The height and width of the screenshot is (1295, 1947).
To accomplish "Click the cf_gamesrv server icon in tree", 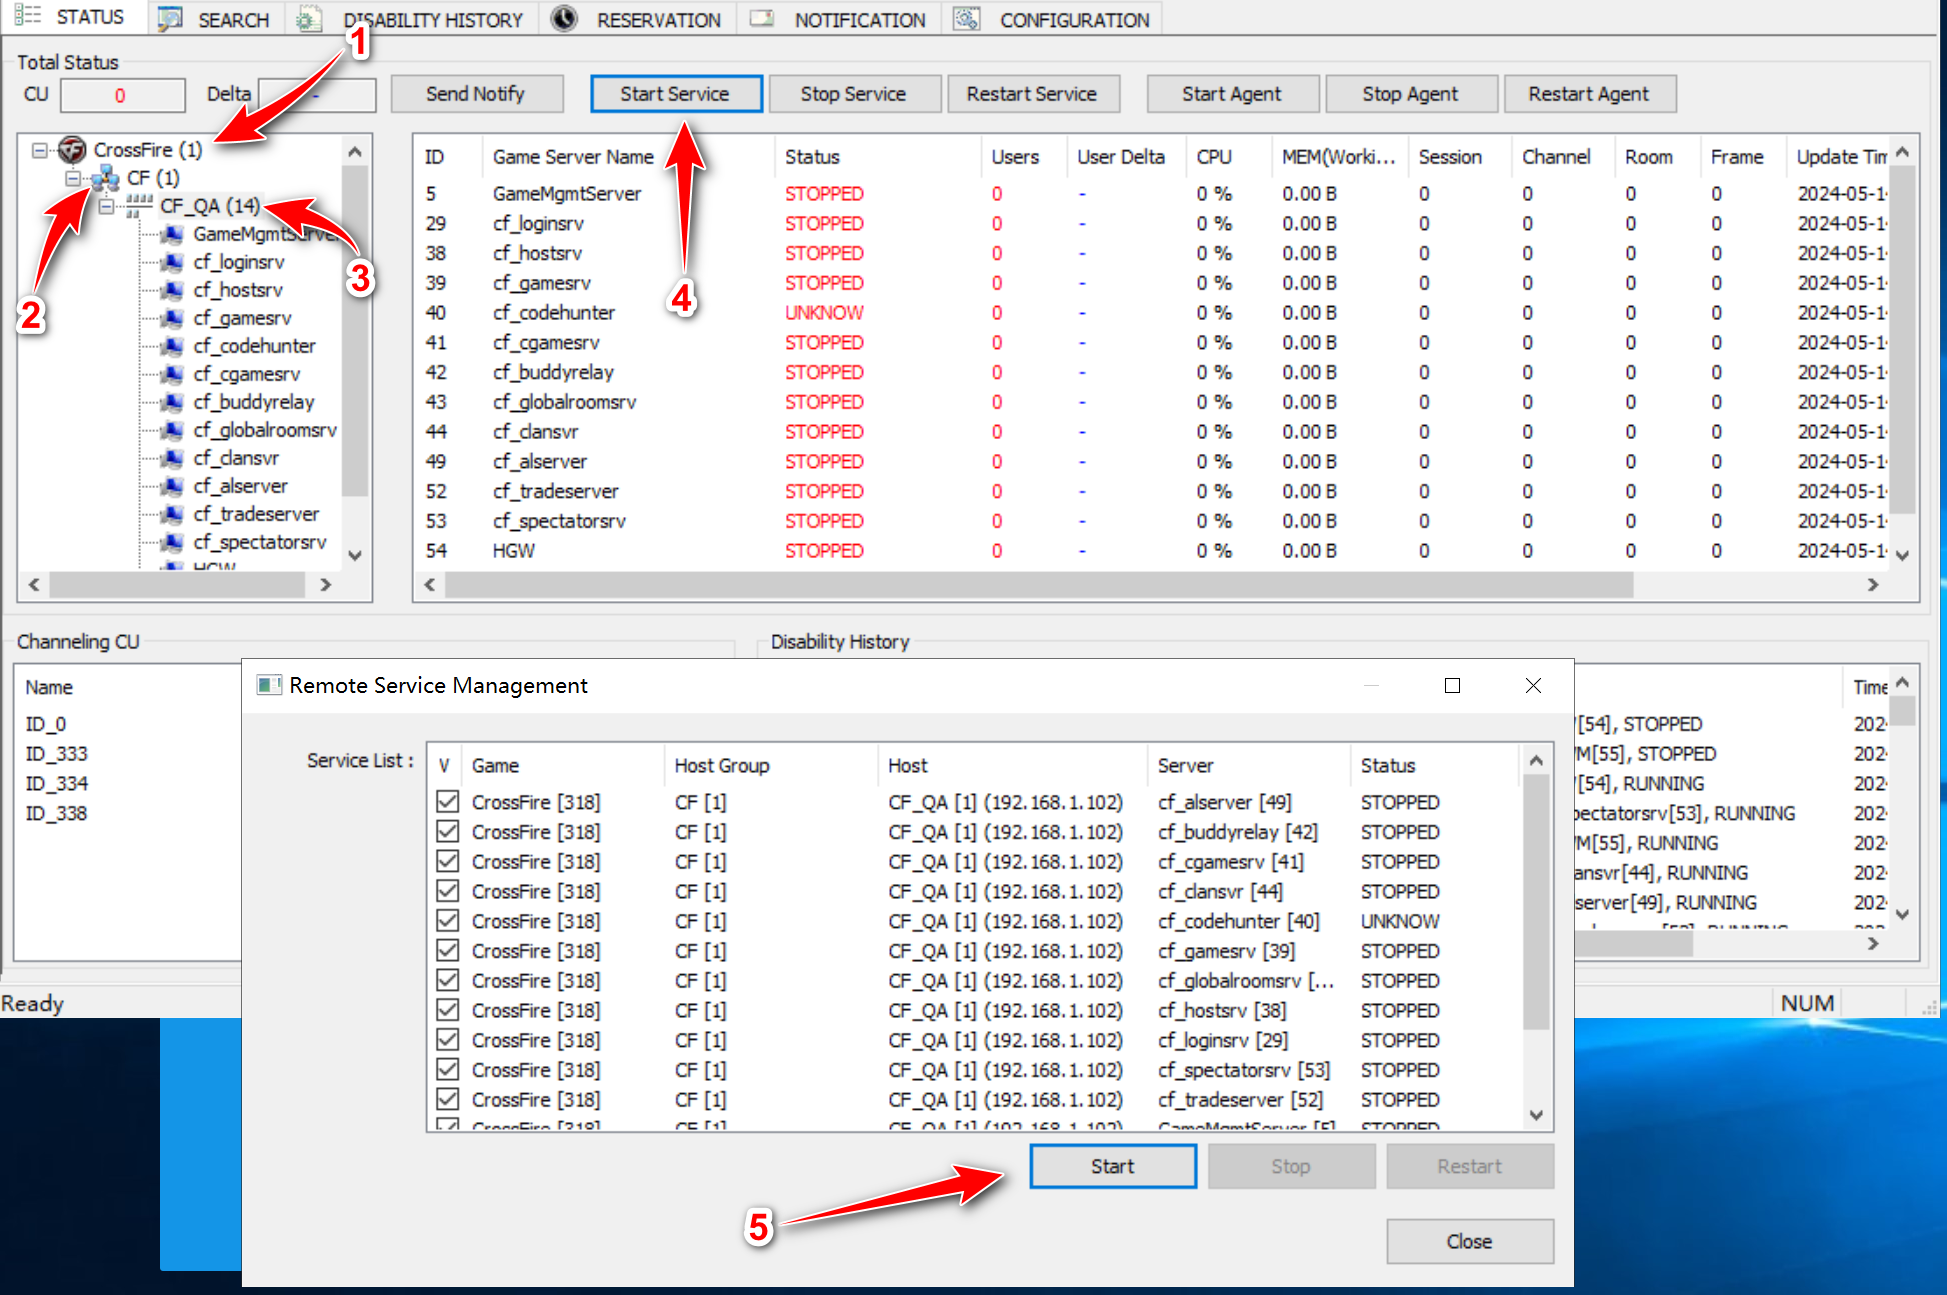I will (x=173, y=318).
